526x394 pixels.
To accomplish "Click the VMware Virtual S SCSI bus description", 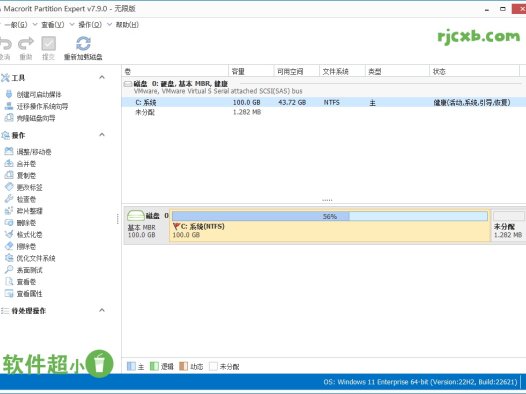I will point(218,91).
